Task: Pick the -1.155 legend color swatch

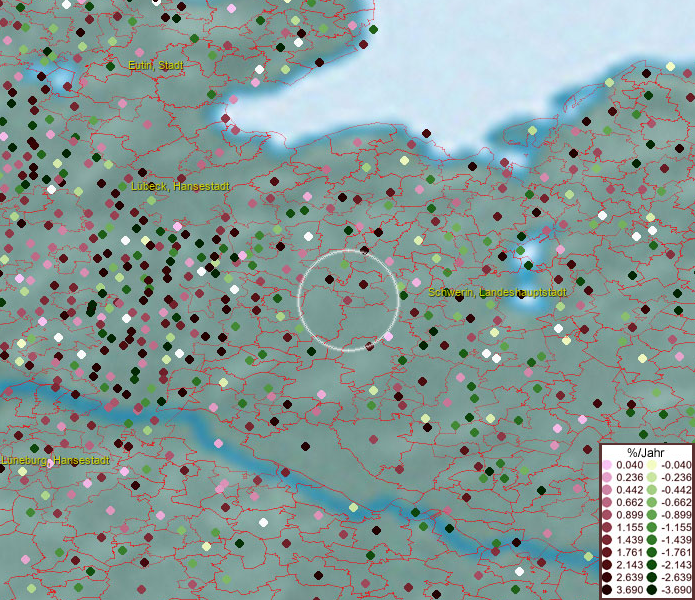Action: coord(652,527)
